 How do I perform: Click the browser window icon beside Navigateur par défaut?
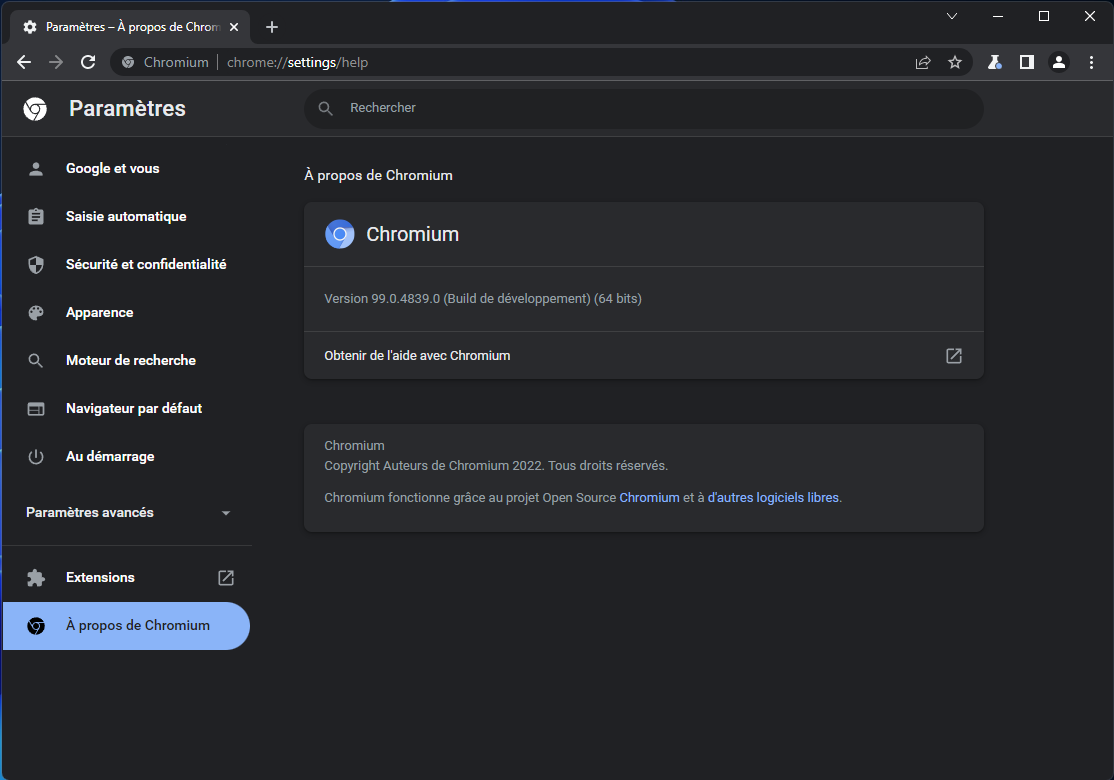(36, 408)
